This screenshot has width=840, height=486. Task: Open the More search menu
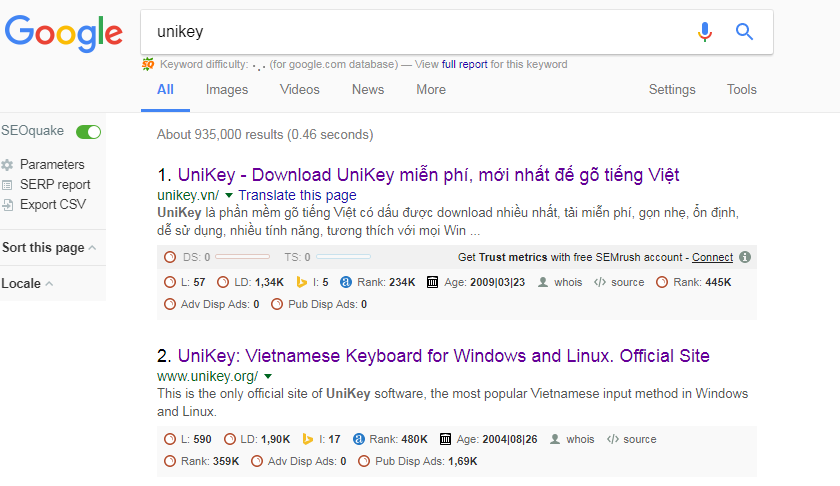click(431, 89)
